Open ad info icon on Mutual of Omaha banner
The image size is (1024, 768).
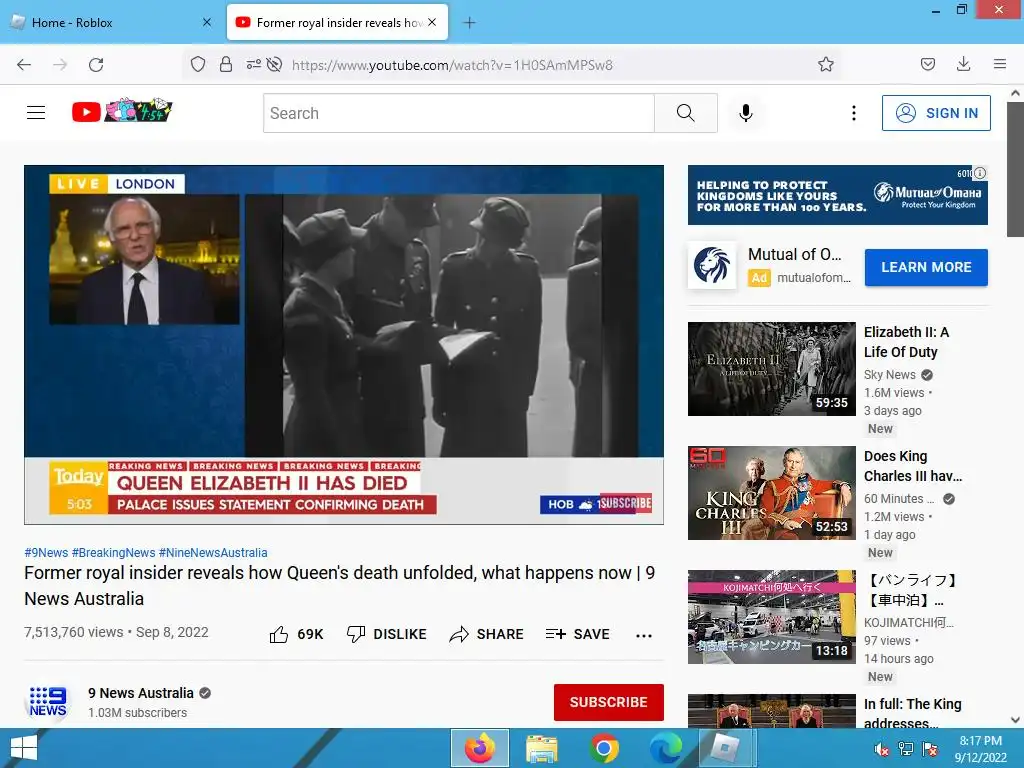pyautogui.click(x=980, y=174)
